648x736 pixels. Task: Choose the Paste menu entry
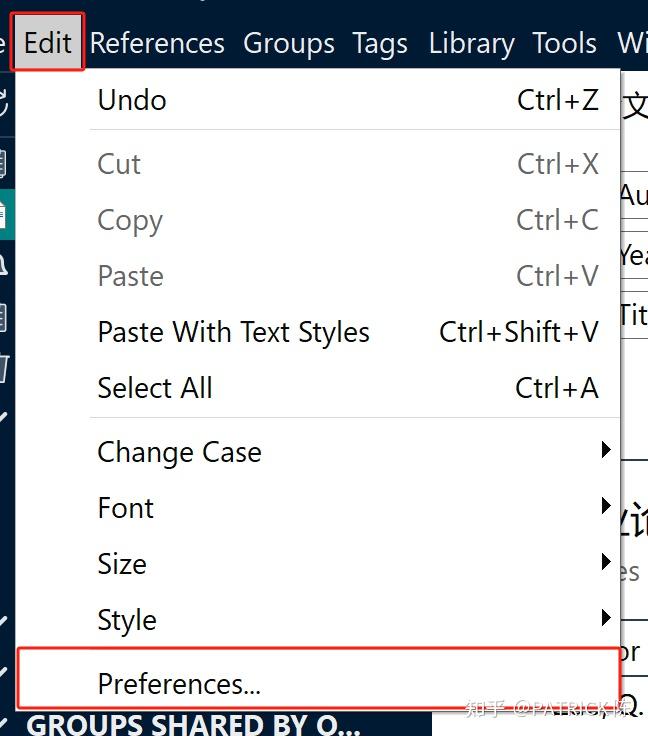pyautogui.click(x=130, y=276)
